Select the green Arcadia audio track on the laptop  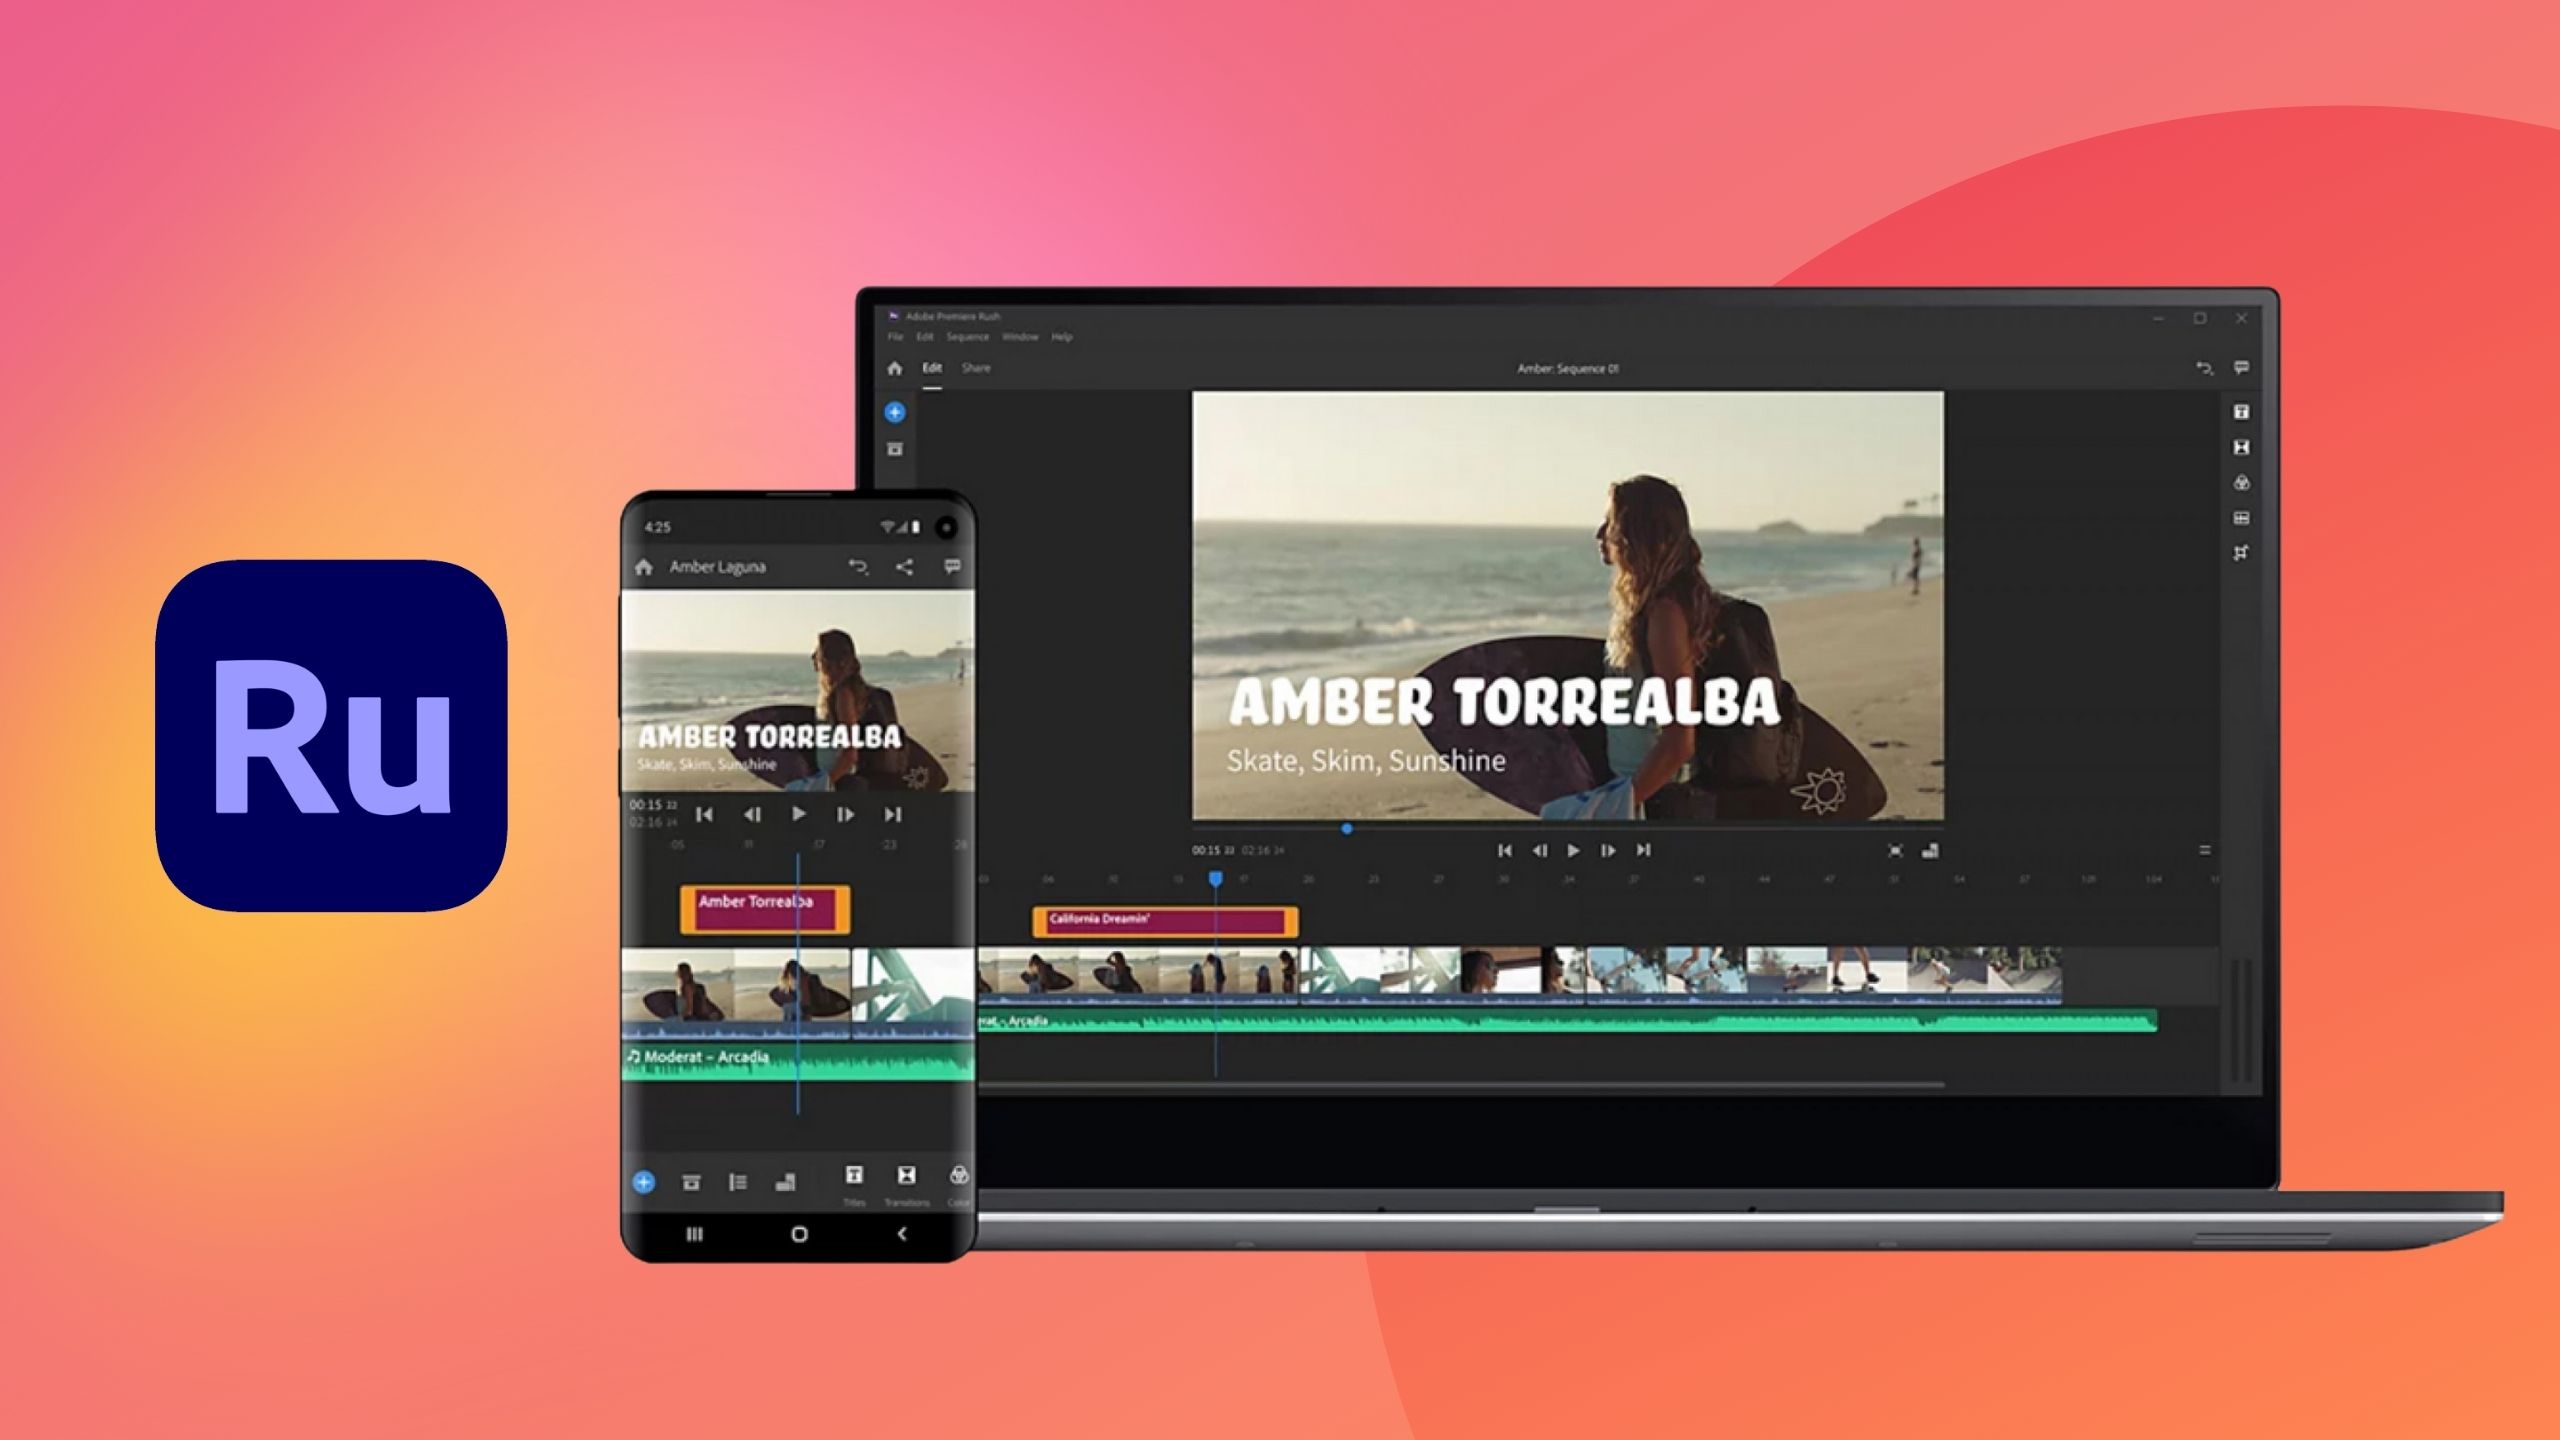point(1567,1021)
